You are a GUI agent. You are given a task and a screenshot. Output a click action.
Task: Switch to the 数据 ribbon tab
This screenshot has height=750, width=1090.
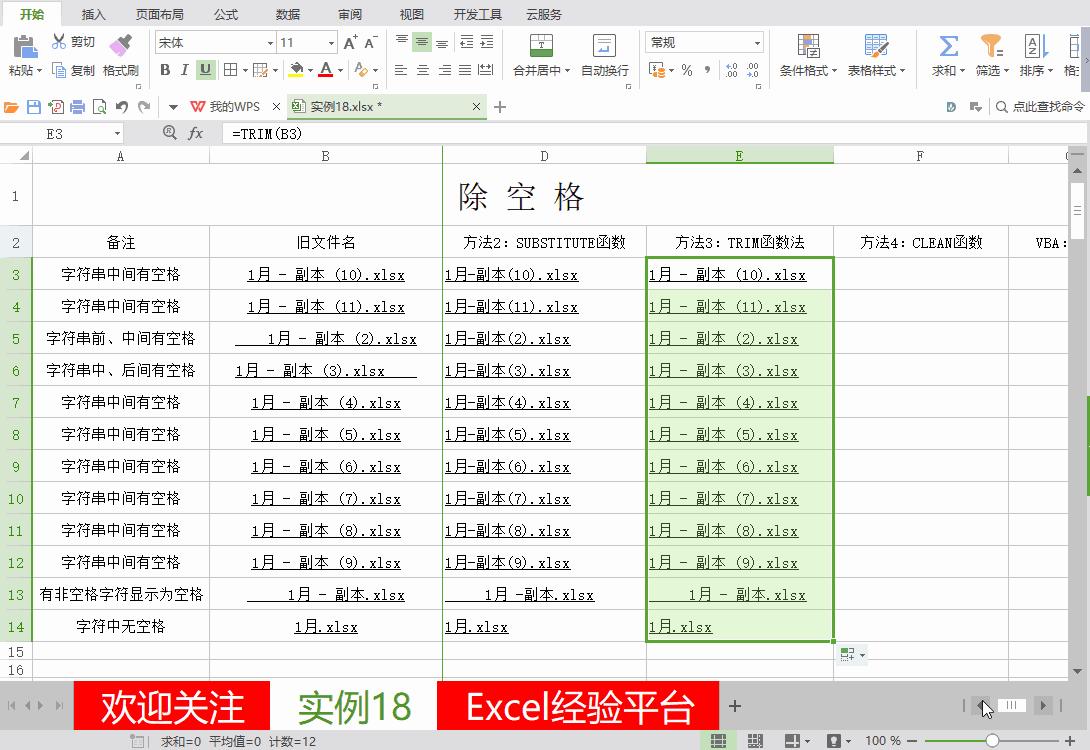287,14
